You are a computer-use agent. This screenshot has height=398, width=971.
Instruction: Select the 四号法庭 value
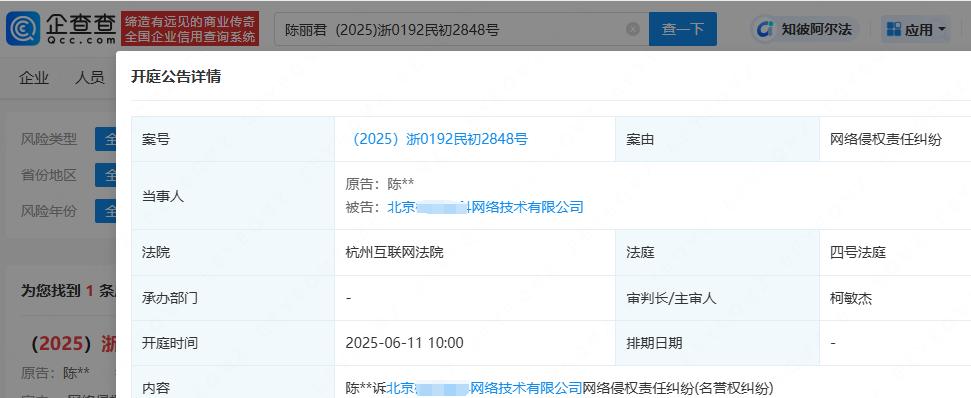pyautogui.click(x=858, y=252)
